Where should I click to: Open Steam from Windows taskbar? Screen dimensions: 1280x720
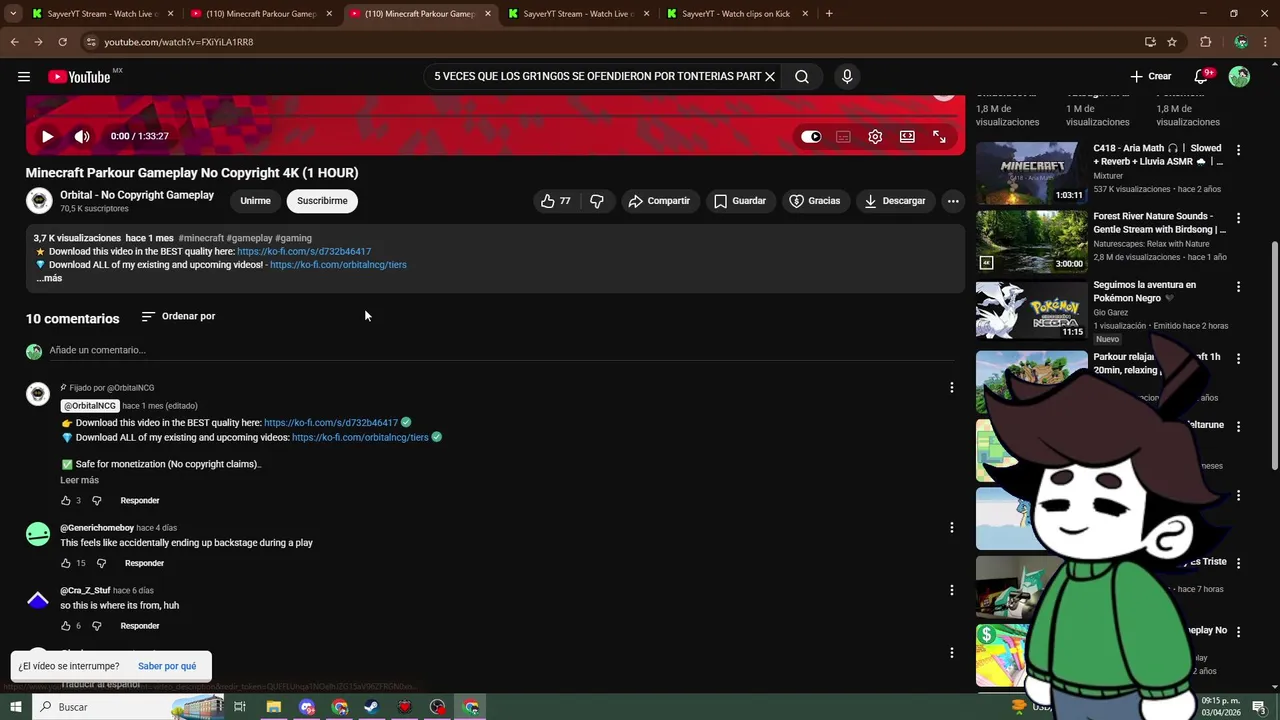[x=371, y=707]
